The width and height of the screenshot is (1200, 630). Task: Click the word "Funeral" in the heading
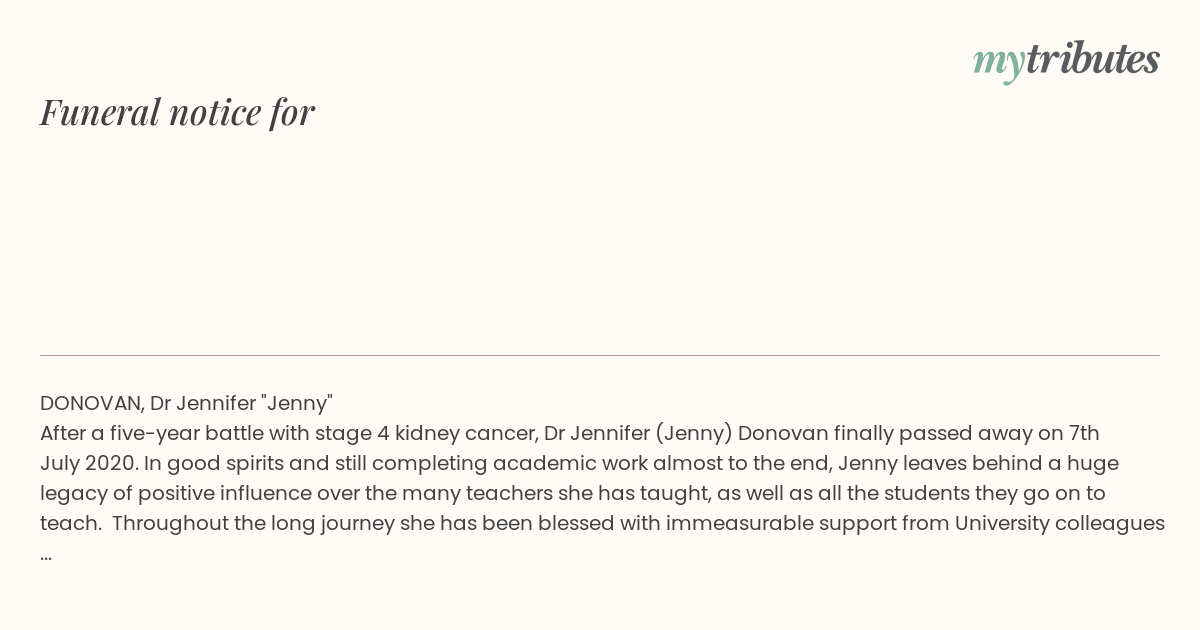coord(100,112)
